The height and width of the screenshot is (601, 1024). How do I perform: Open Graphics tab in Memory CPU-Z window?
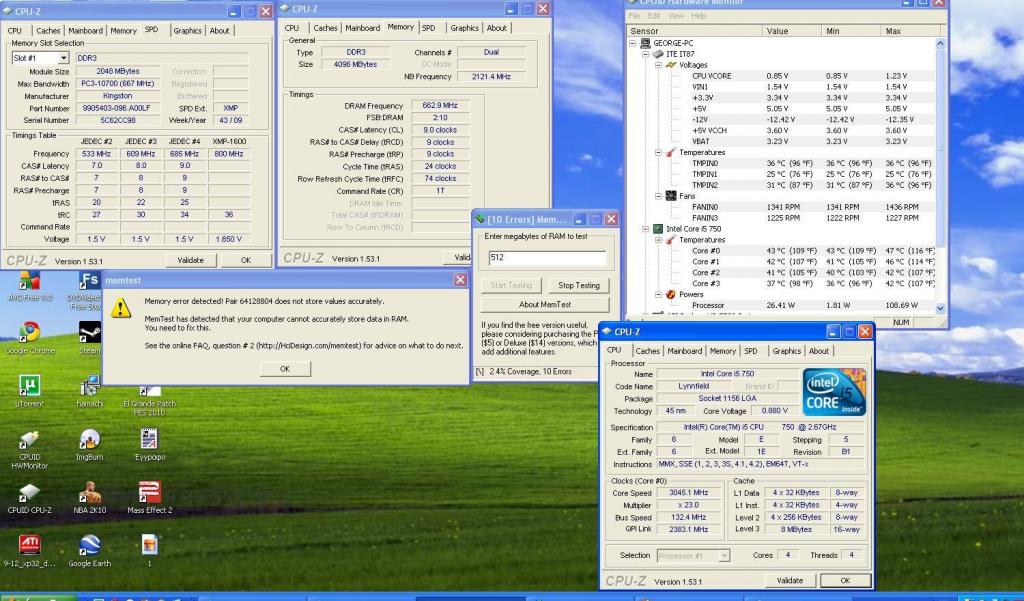pyautogui.click(x=464, y=28)
